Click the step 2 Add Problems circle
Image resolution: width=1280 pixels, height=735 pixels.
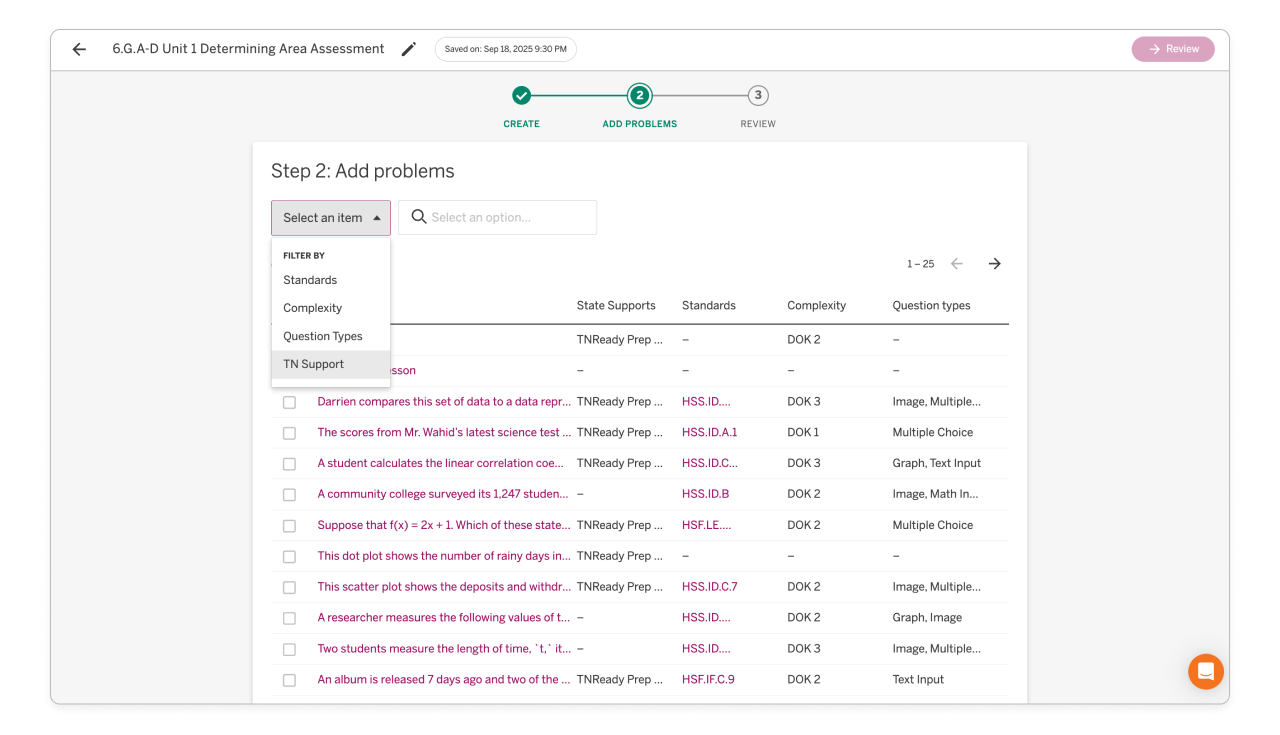pyautogui.click(x=639, y=96)
